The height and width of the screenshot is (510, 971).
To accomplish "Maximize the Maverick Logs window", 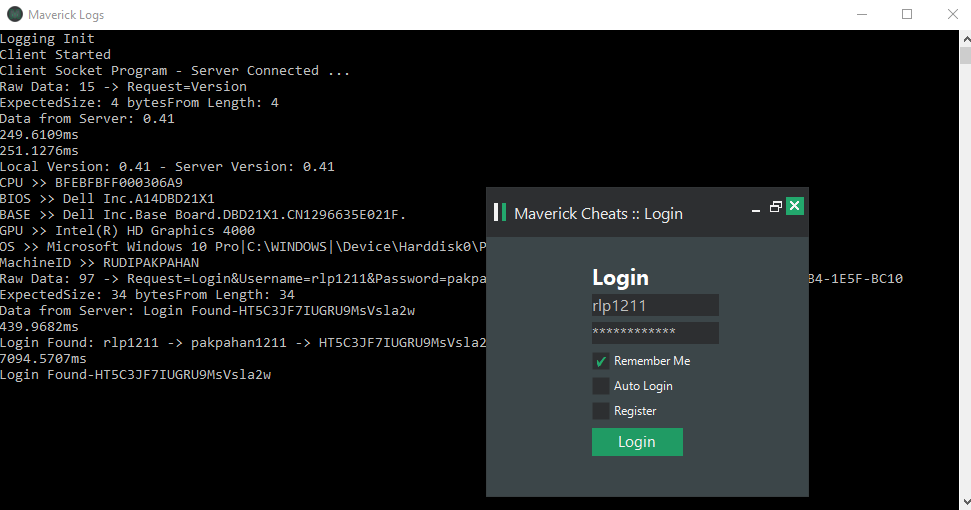I will (907, 14).
